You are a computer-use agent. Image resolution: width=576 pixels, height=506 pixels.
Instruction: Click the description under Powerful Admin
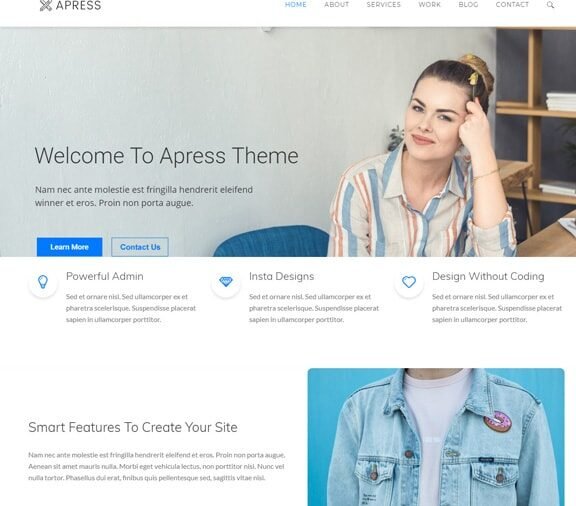point(131,308)
